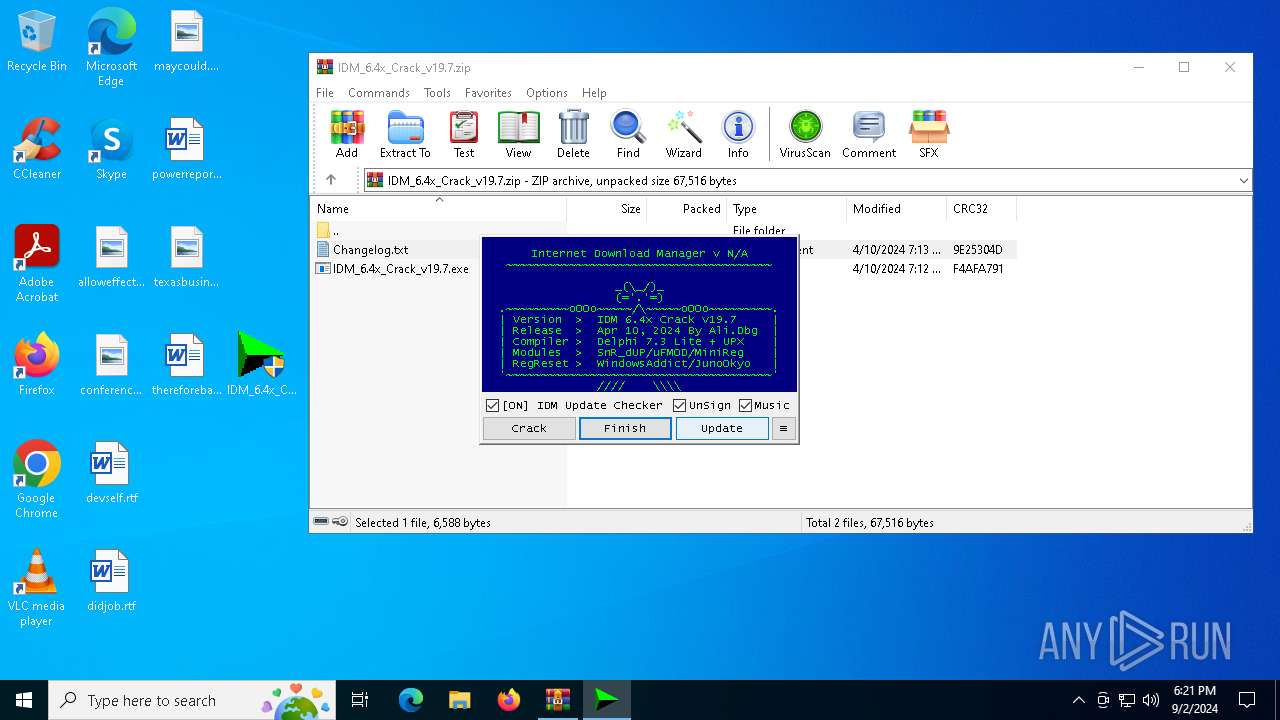Image resolution: width=1280 pixels, height=720 pixels.
Task: Open the Commands menu
Action: [379, 93]
